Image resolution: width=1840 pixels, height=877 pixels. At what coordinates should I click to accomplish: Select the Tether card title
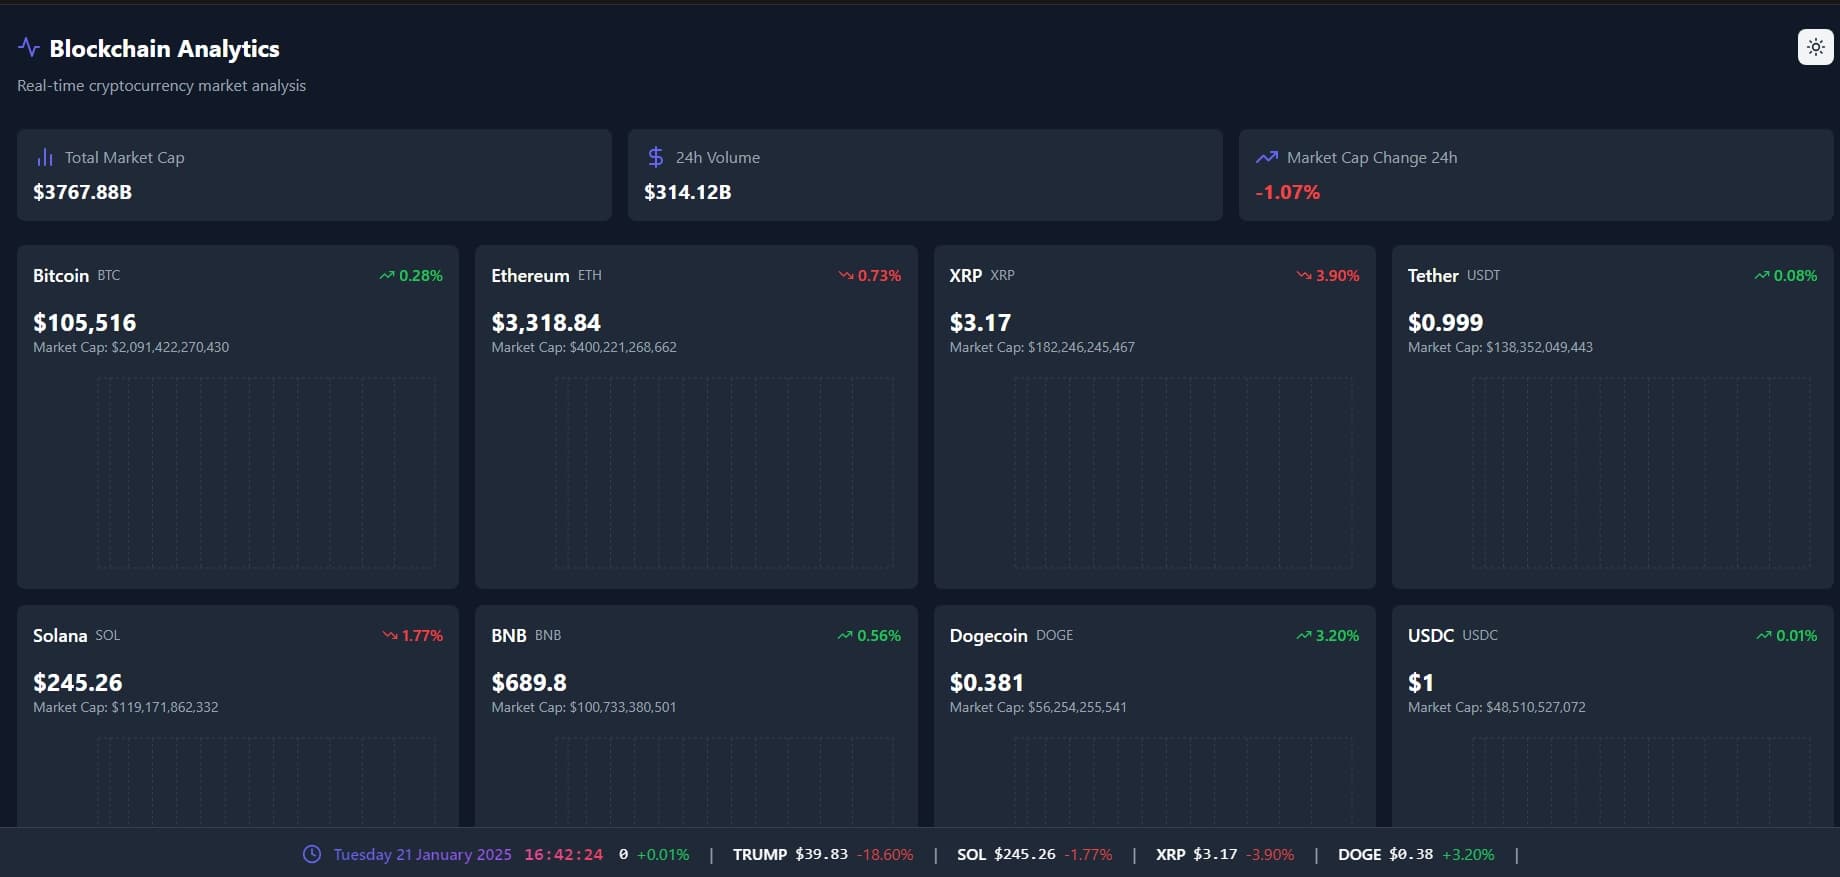pos(1433,275)
